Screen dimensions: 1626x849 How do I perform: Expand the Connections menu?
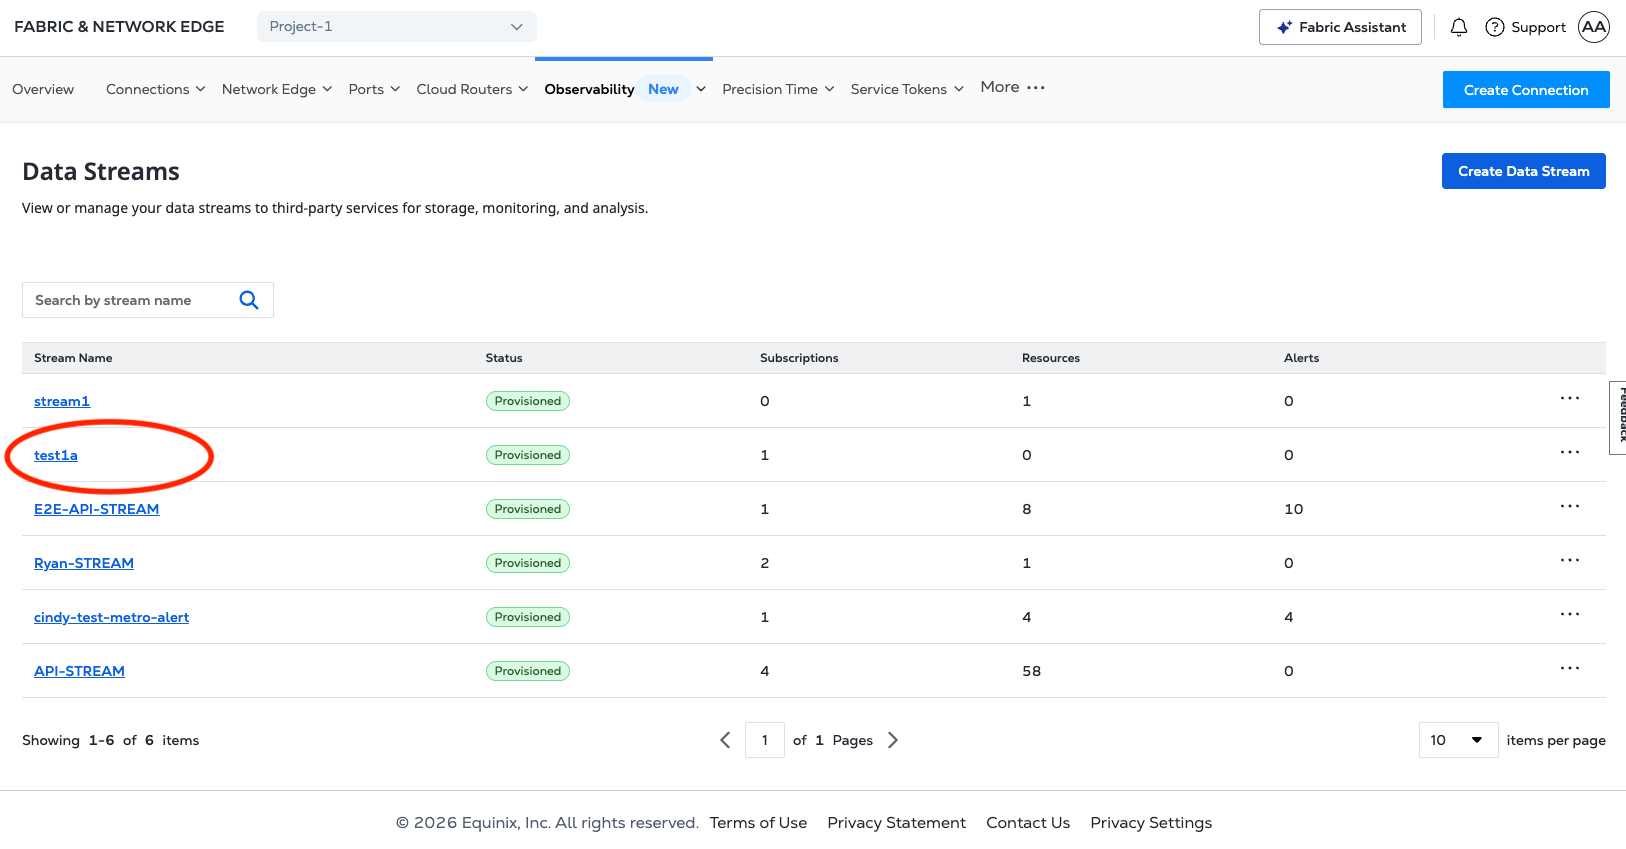point(155,89)
